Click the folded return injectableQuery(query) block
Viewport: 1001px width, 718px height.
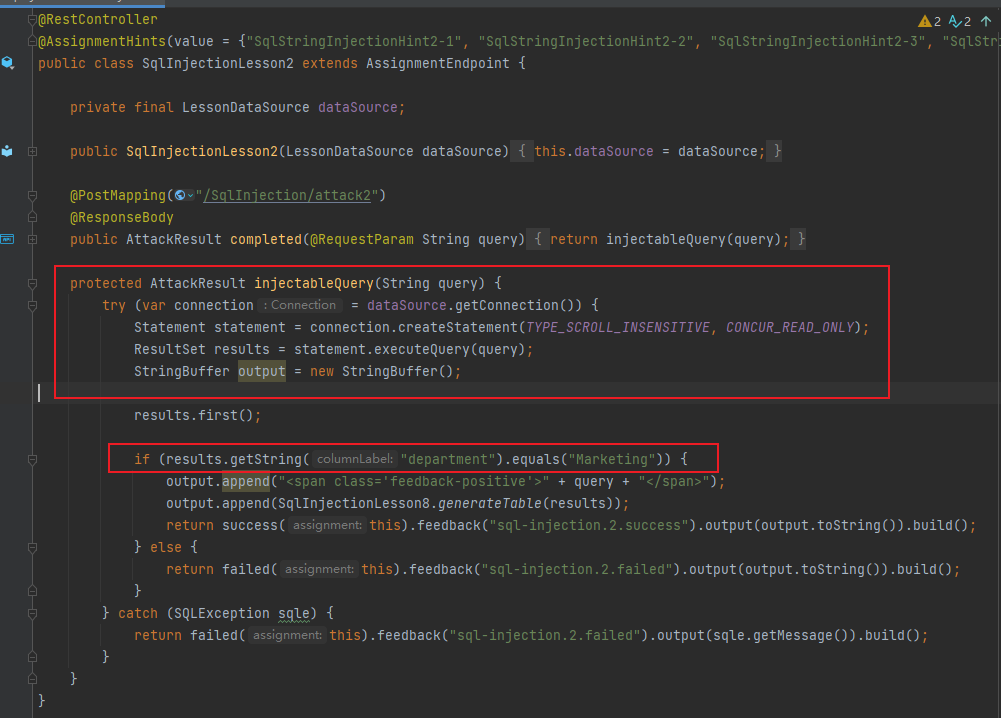point(669,239)
